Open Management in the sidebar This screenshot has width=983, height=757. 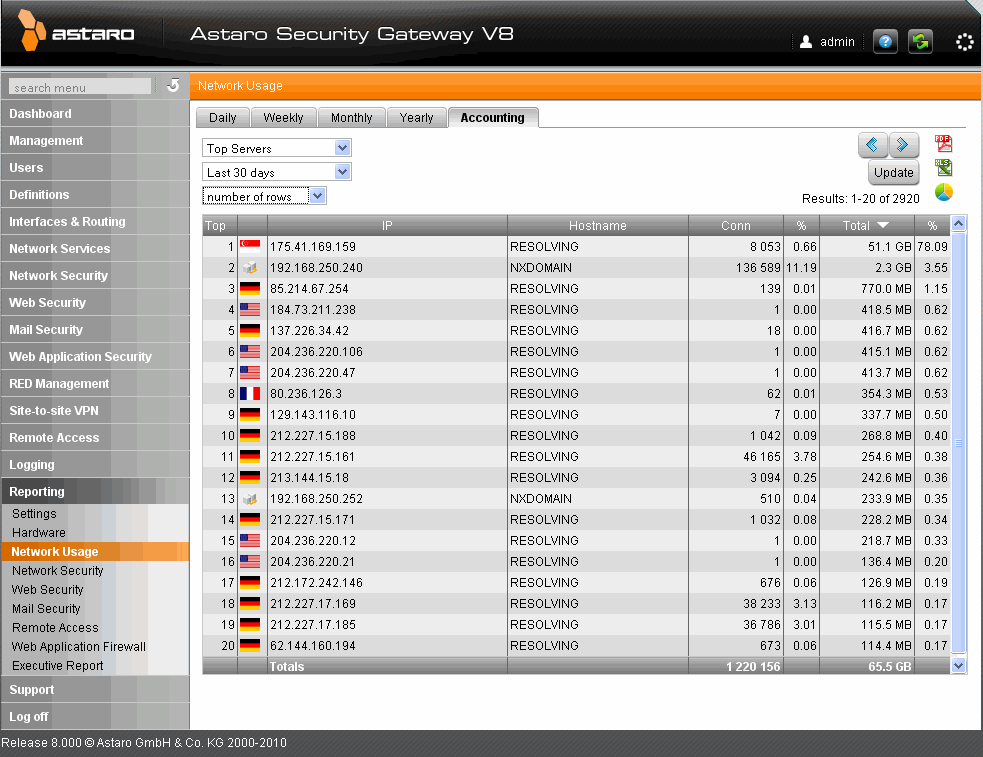pyautogui.click(x=95, y=141)
